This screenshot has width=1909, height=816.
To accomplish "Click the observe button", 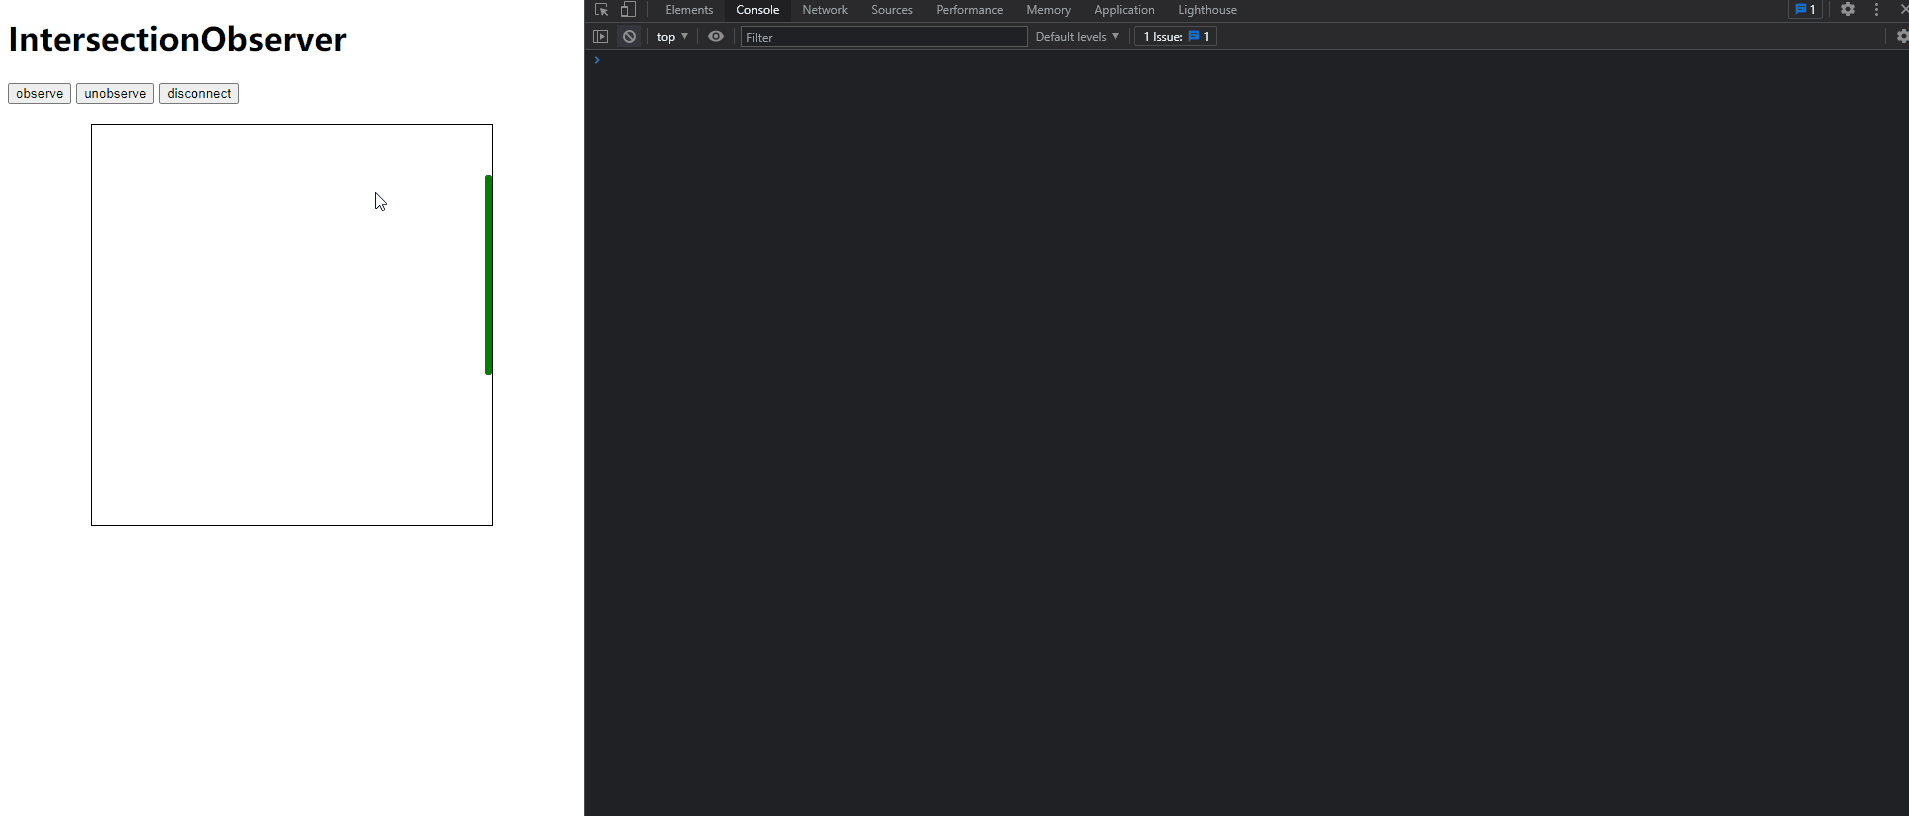I will click(x=39, y=94).
